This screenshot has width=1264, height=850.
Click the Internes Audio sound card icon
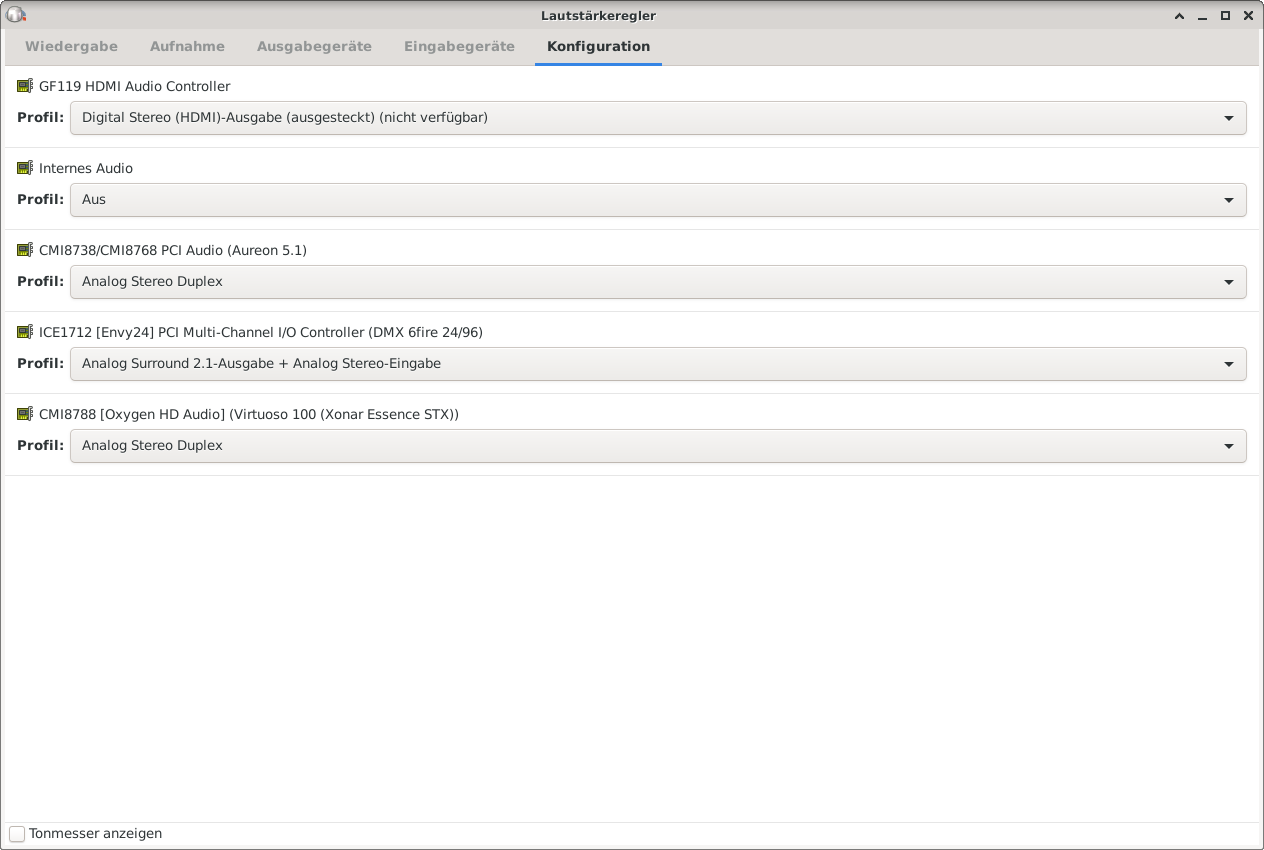(25, 168)
